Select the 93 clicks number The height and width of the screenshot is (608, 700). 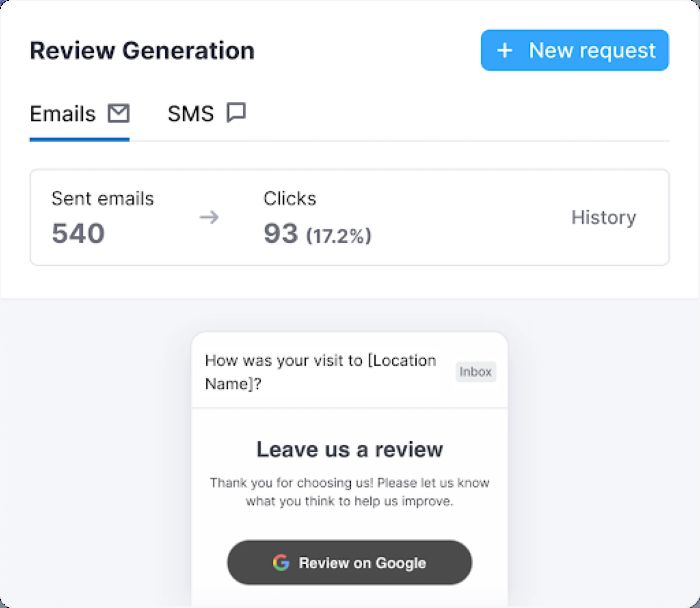tap(281, 233)
